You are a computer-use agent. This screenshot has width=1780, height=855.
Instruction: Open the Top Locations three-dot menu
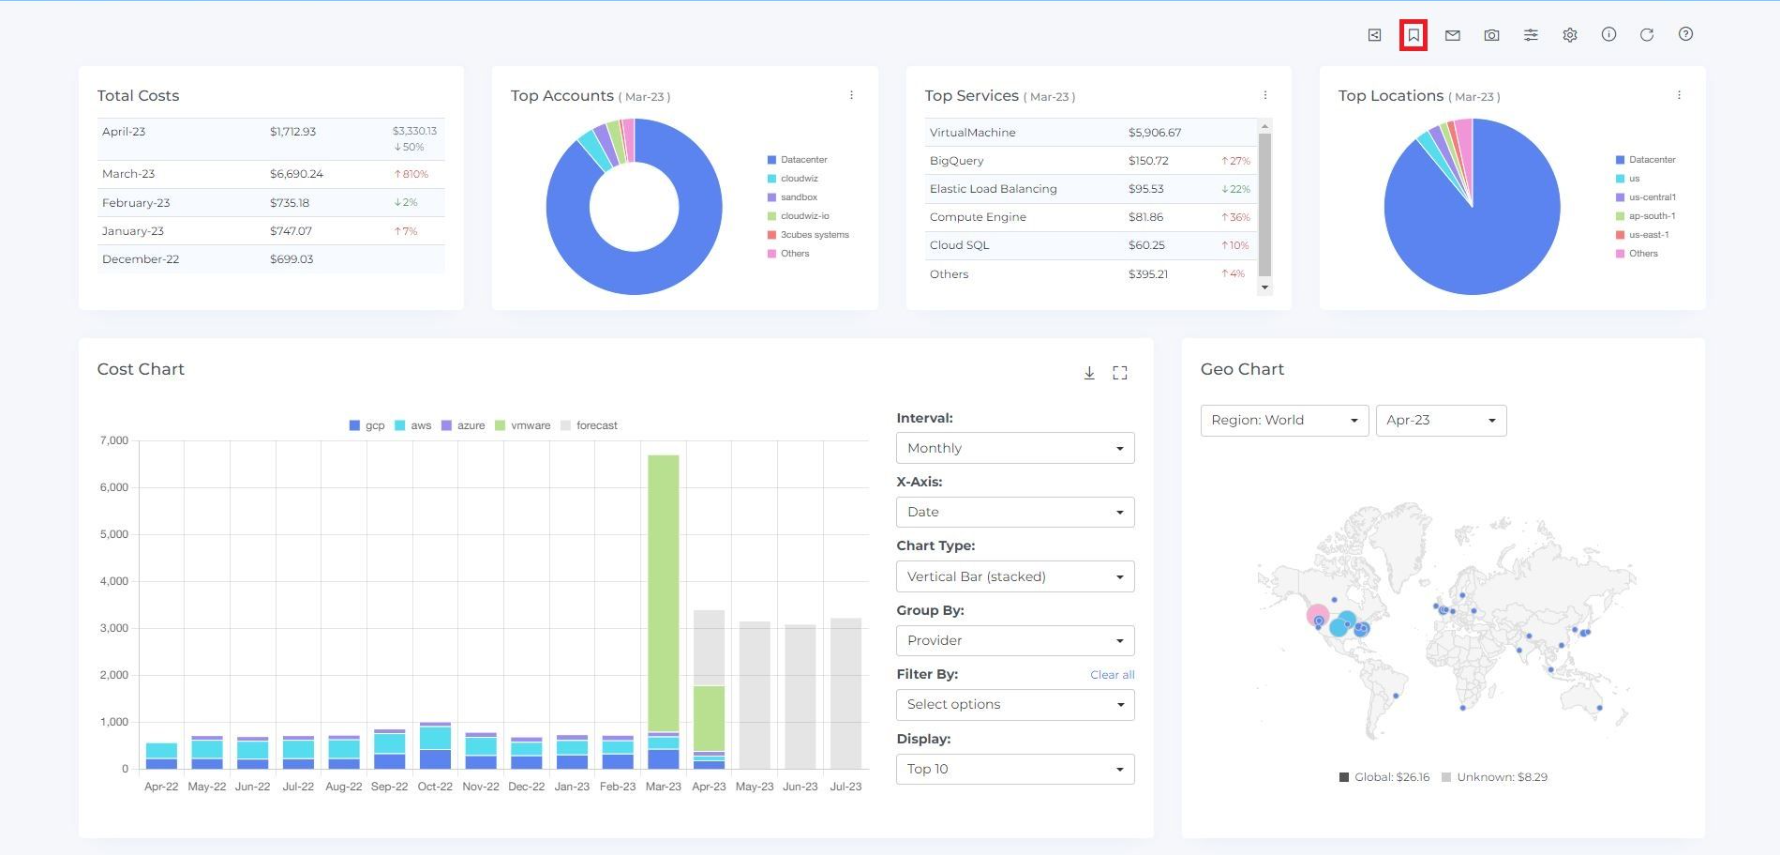(1679, 95)
